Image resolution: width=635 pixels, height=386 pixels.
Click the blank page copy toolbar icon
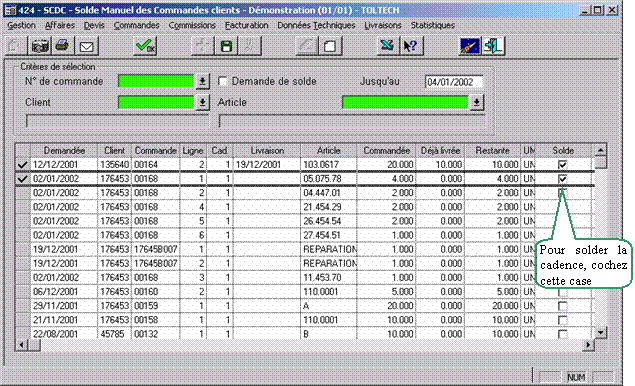coord(330,46)
